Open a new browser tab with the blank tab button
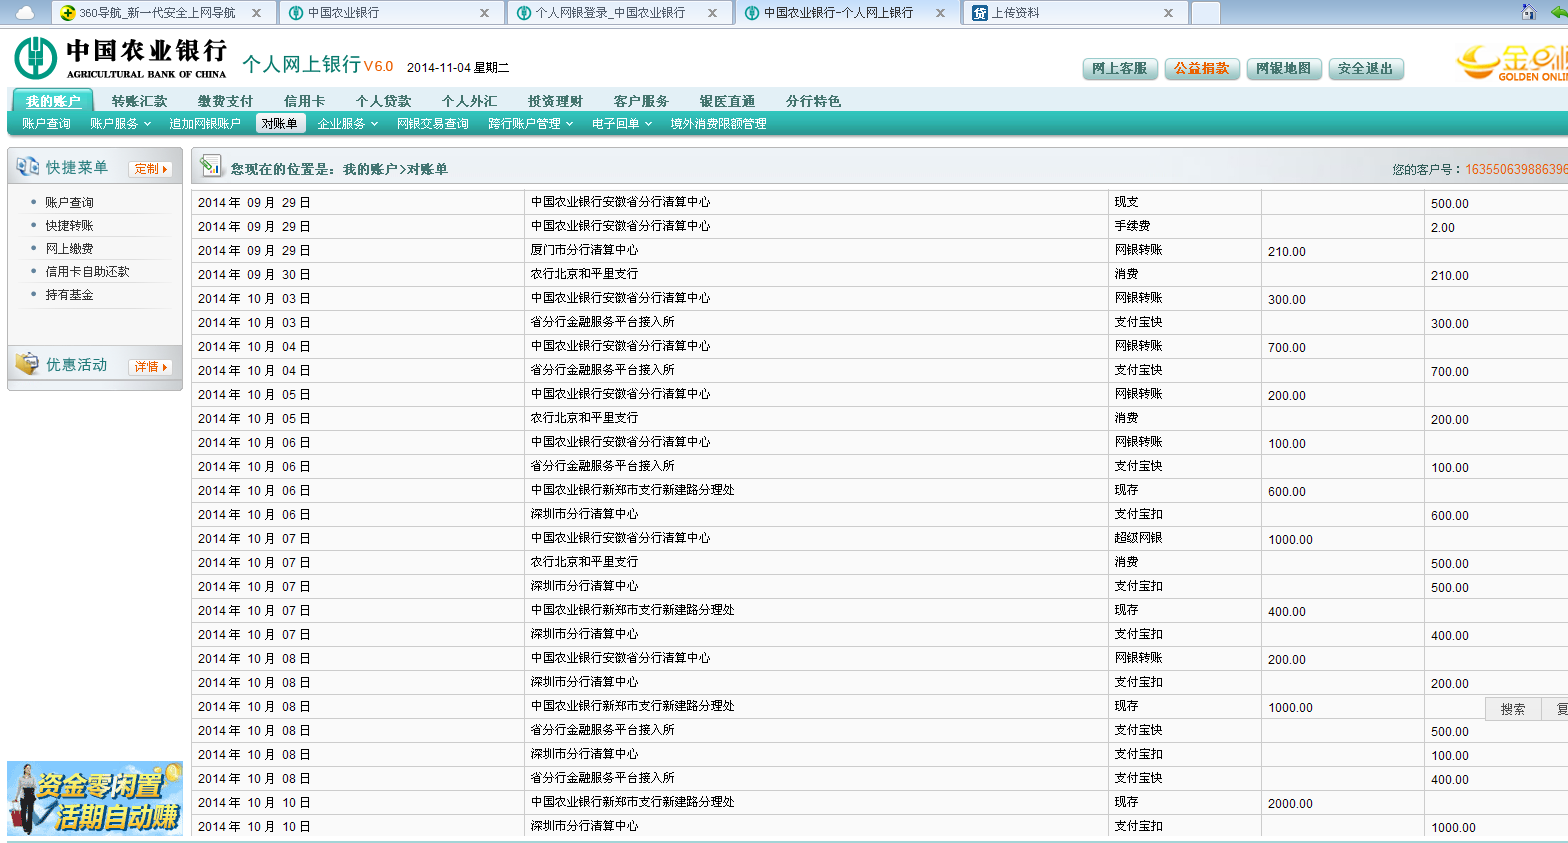 pyautogui.click(x=1205, y=13)
